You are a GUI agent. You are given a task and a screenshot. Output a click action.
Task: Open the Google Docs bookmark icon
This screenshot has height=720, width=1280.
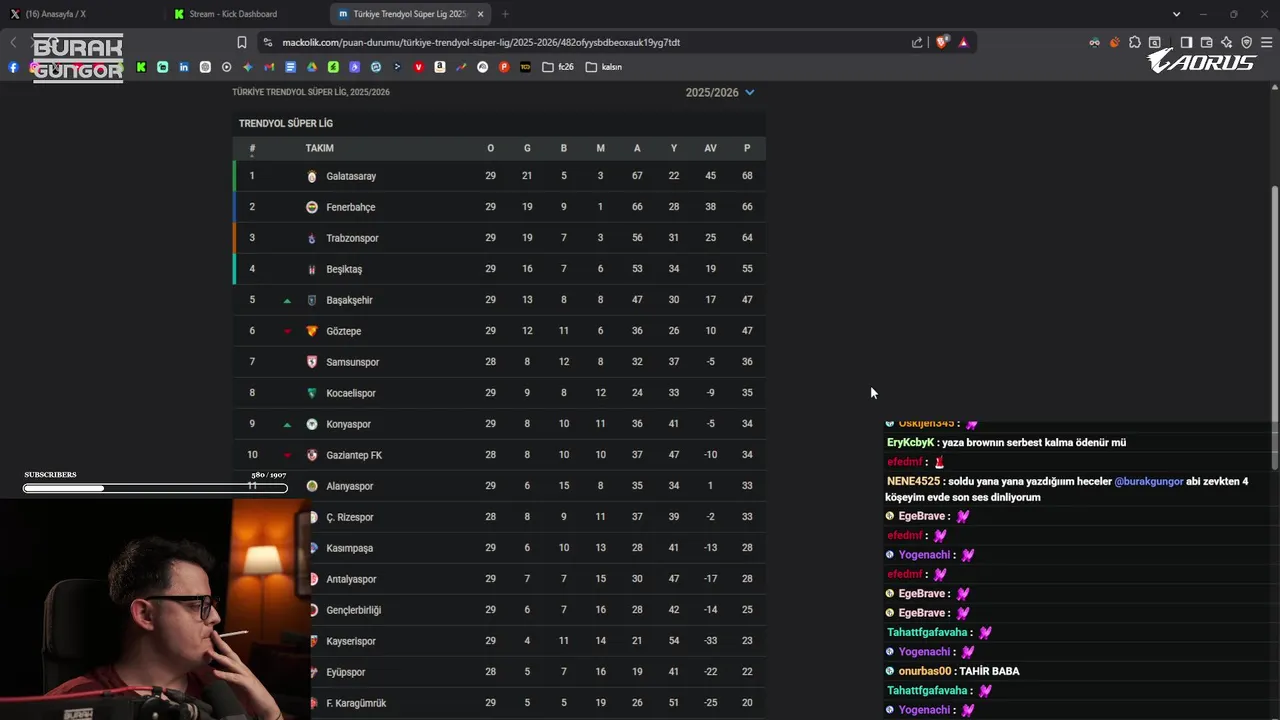[290, 67]
